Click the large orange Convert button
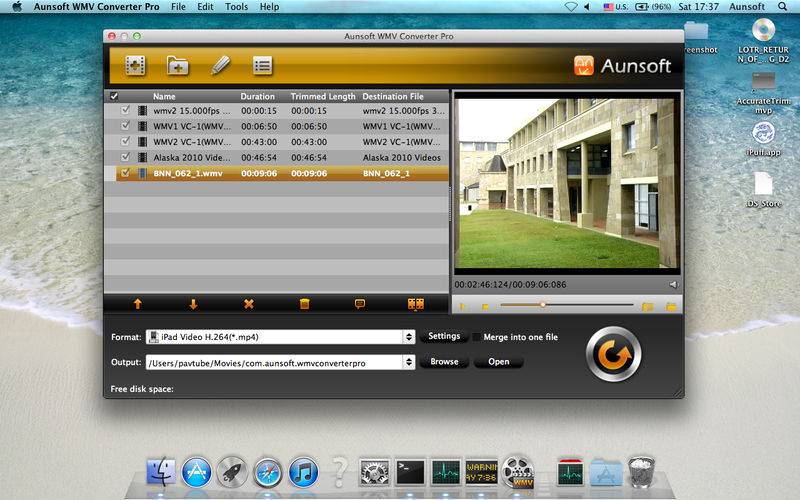Viewport: 800px width, 500px height. (x=614, y=354)
